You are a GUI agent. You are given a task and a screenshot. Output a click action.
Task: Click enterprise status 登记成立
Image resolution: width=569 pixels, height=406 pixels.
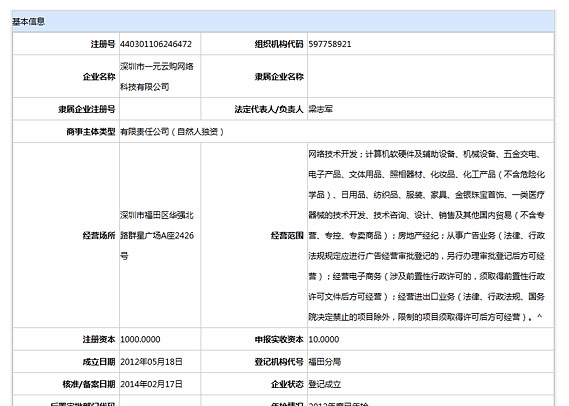pyautogui.click(x=325, y=384)
